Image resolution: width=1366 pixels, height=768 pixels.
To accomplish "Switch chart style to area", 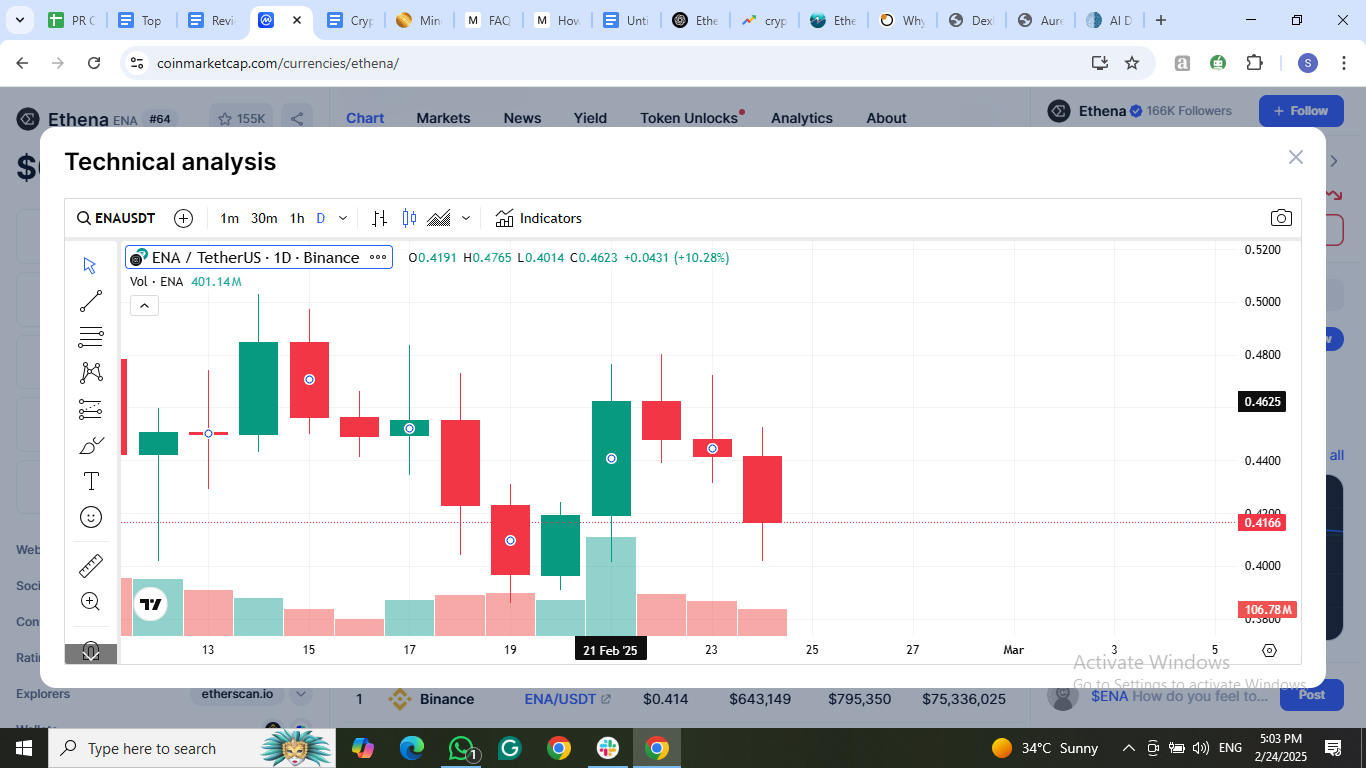I will coord(439,218).
